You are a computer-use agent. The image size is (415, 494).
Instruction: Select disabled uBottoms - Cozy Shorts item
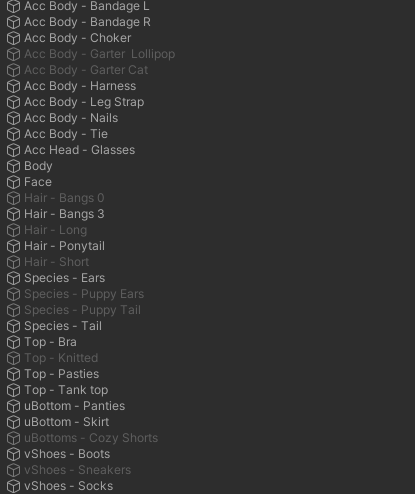(x=91, y=438)
